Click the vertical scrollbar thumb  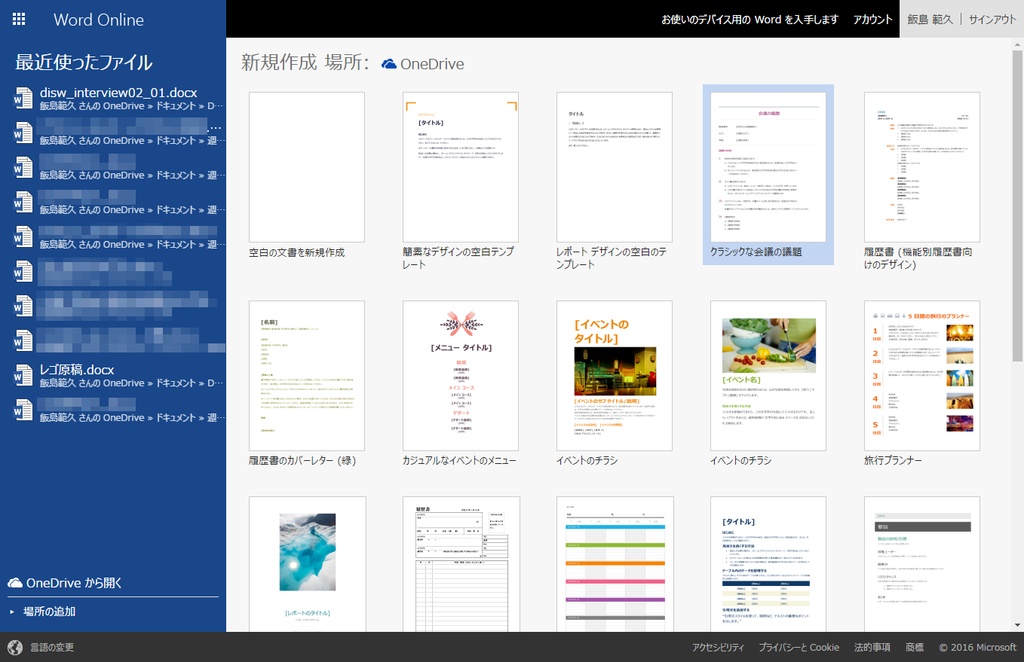click(1017, 206)
